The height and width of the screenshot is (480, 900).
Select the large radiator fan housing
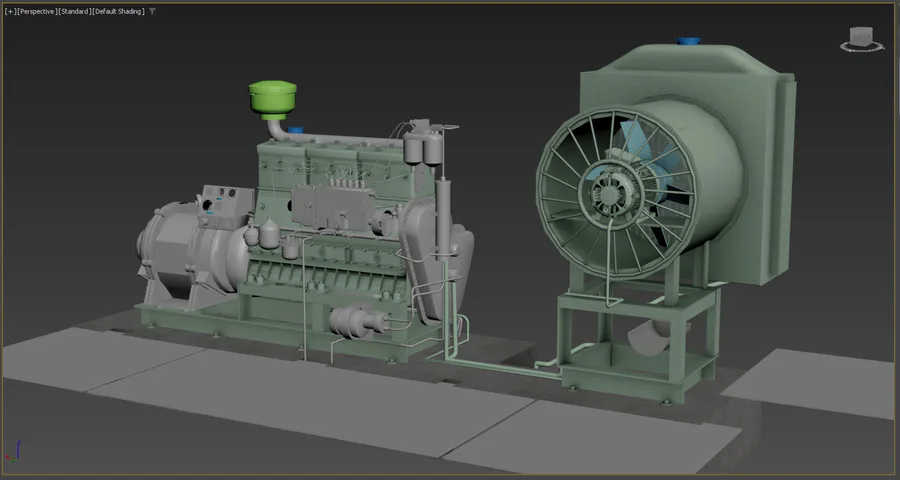[x=640, y=189]
